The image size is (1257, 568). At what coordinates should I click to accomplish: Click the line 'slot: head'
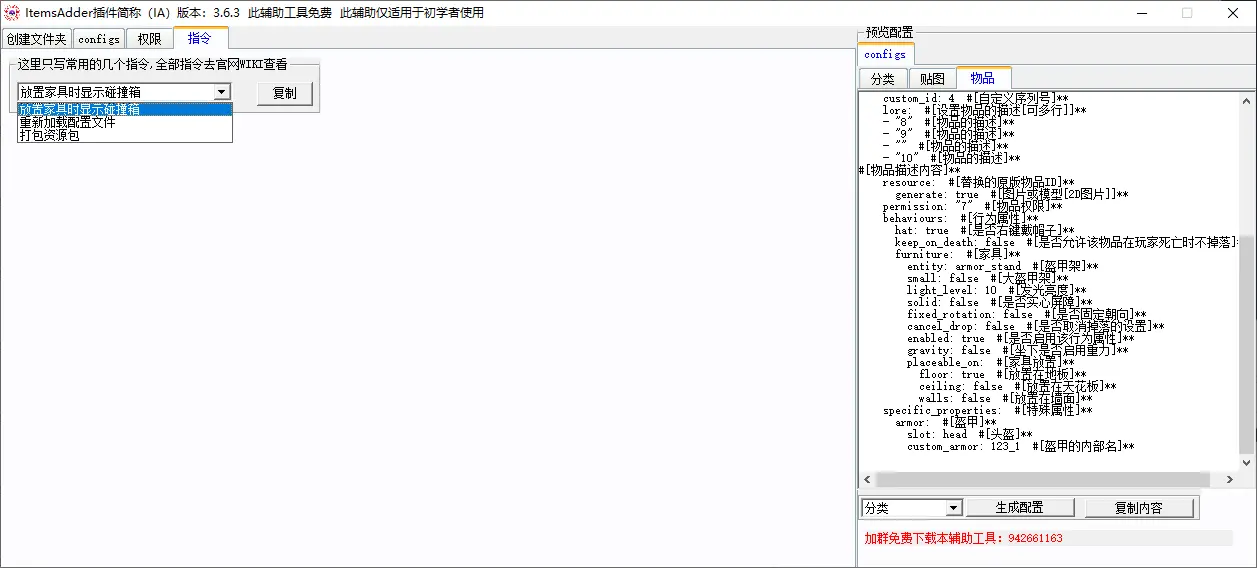click(970, 434)
